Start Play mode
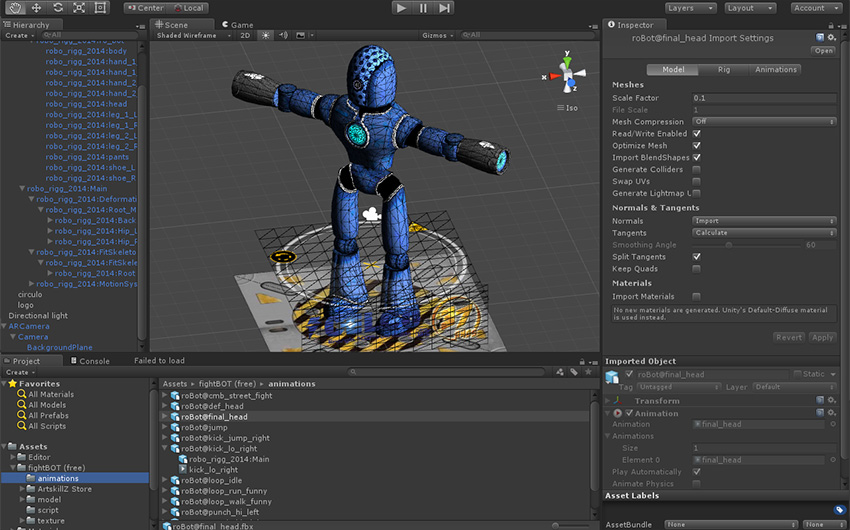 tap(402, 8)
